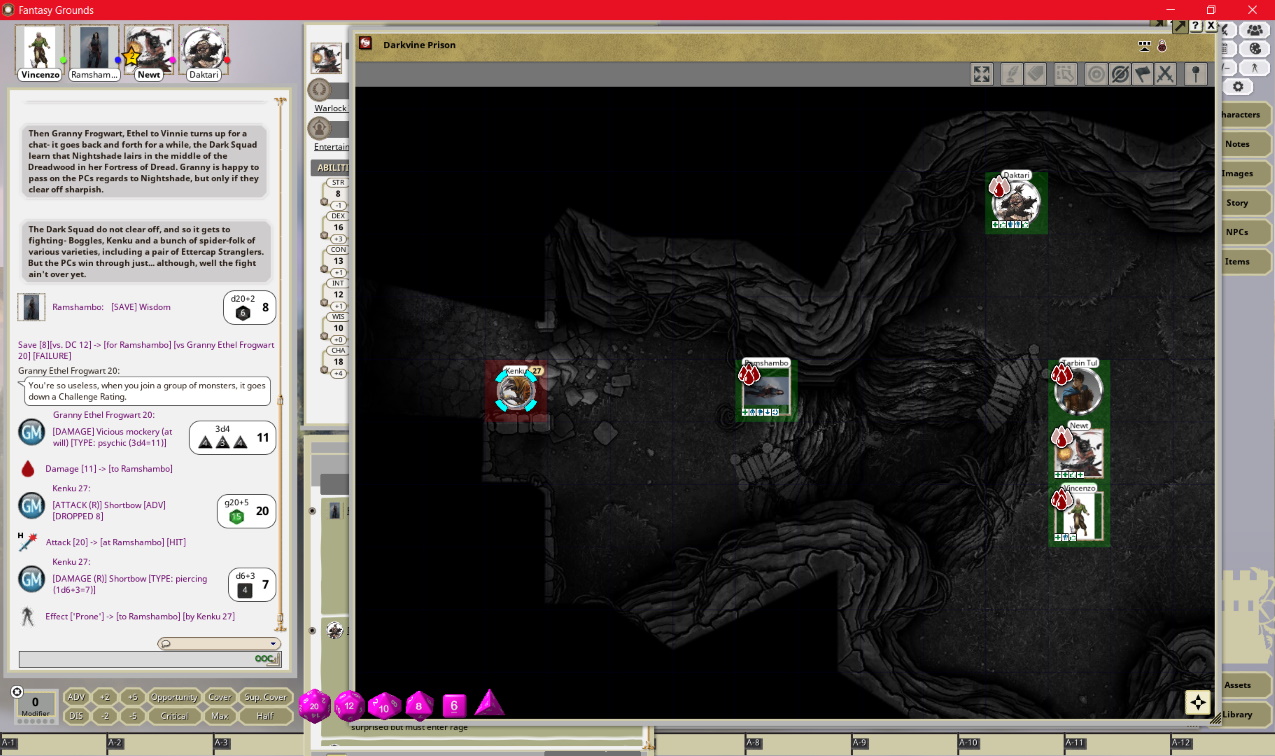Select the Kenku 27 token on map

tap(516, 391)
